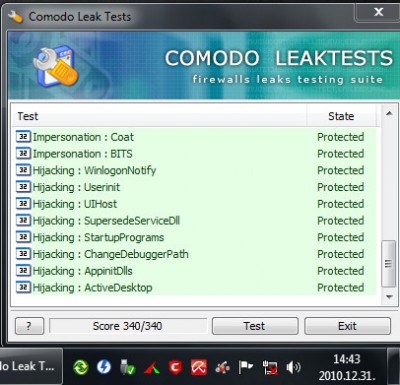Image resolution: width=400 pixels, height=385 pixels.
Task: Click Protected state of Hijacking : AppinitDlls
Action: (340, 271)
